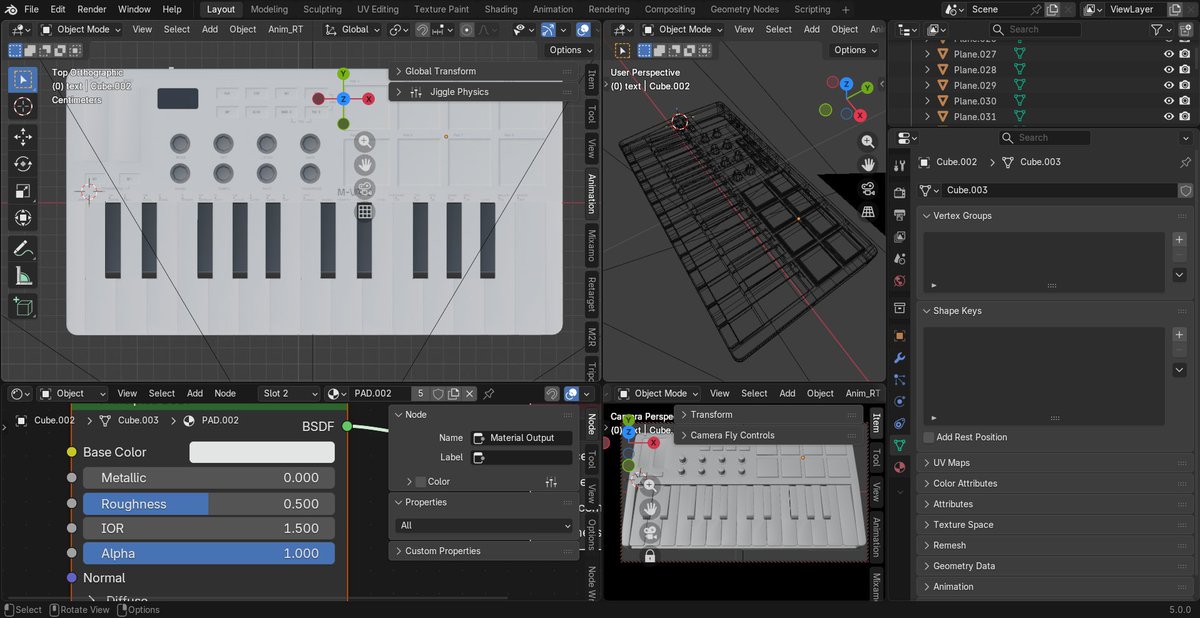Toggle fake user shield for PAD.002 material

point(438,394)
